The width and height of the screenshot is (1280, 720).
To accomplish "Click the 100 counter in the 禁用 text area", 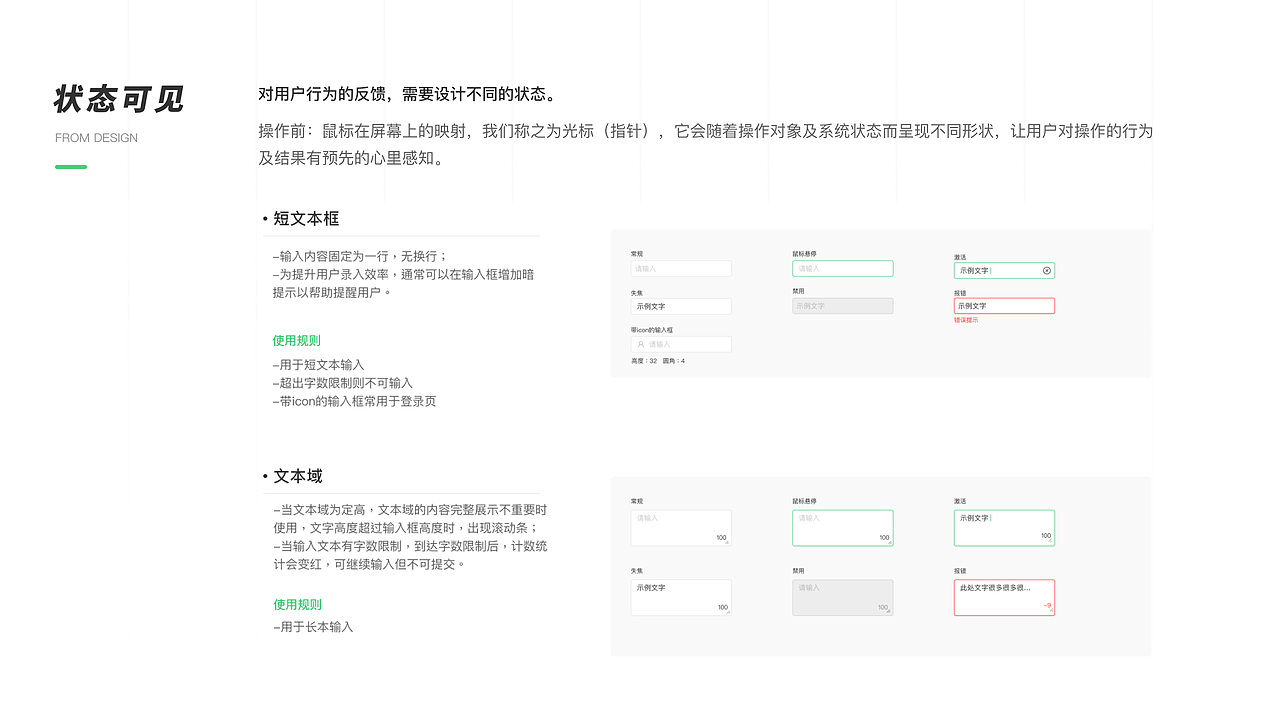I will pos(883,607).
